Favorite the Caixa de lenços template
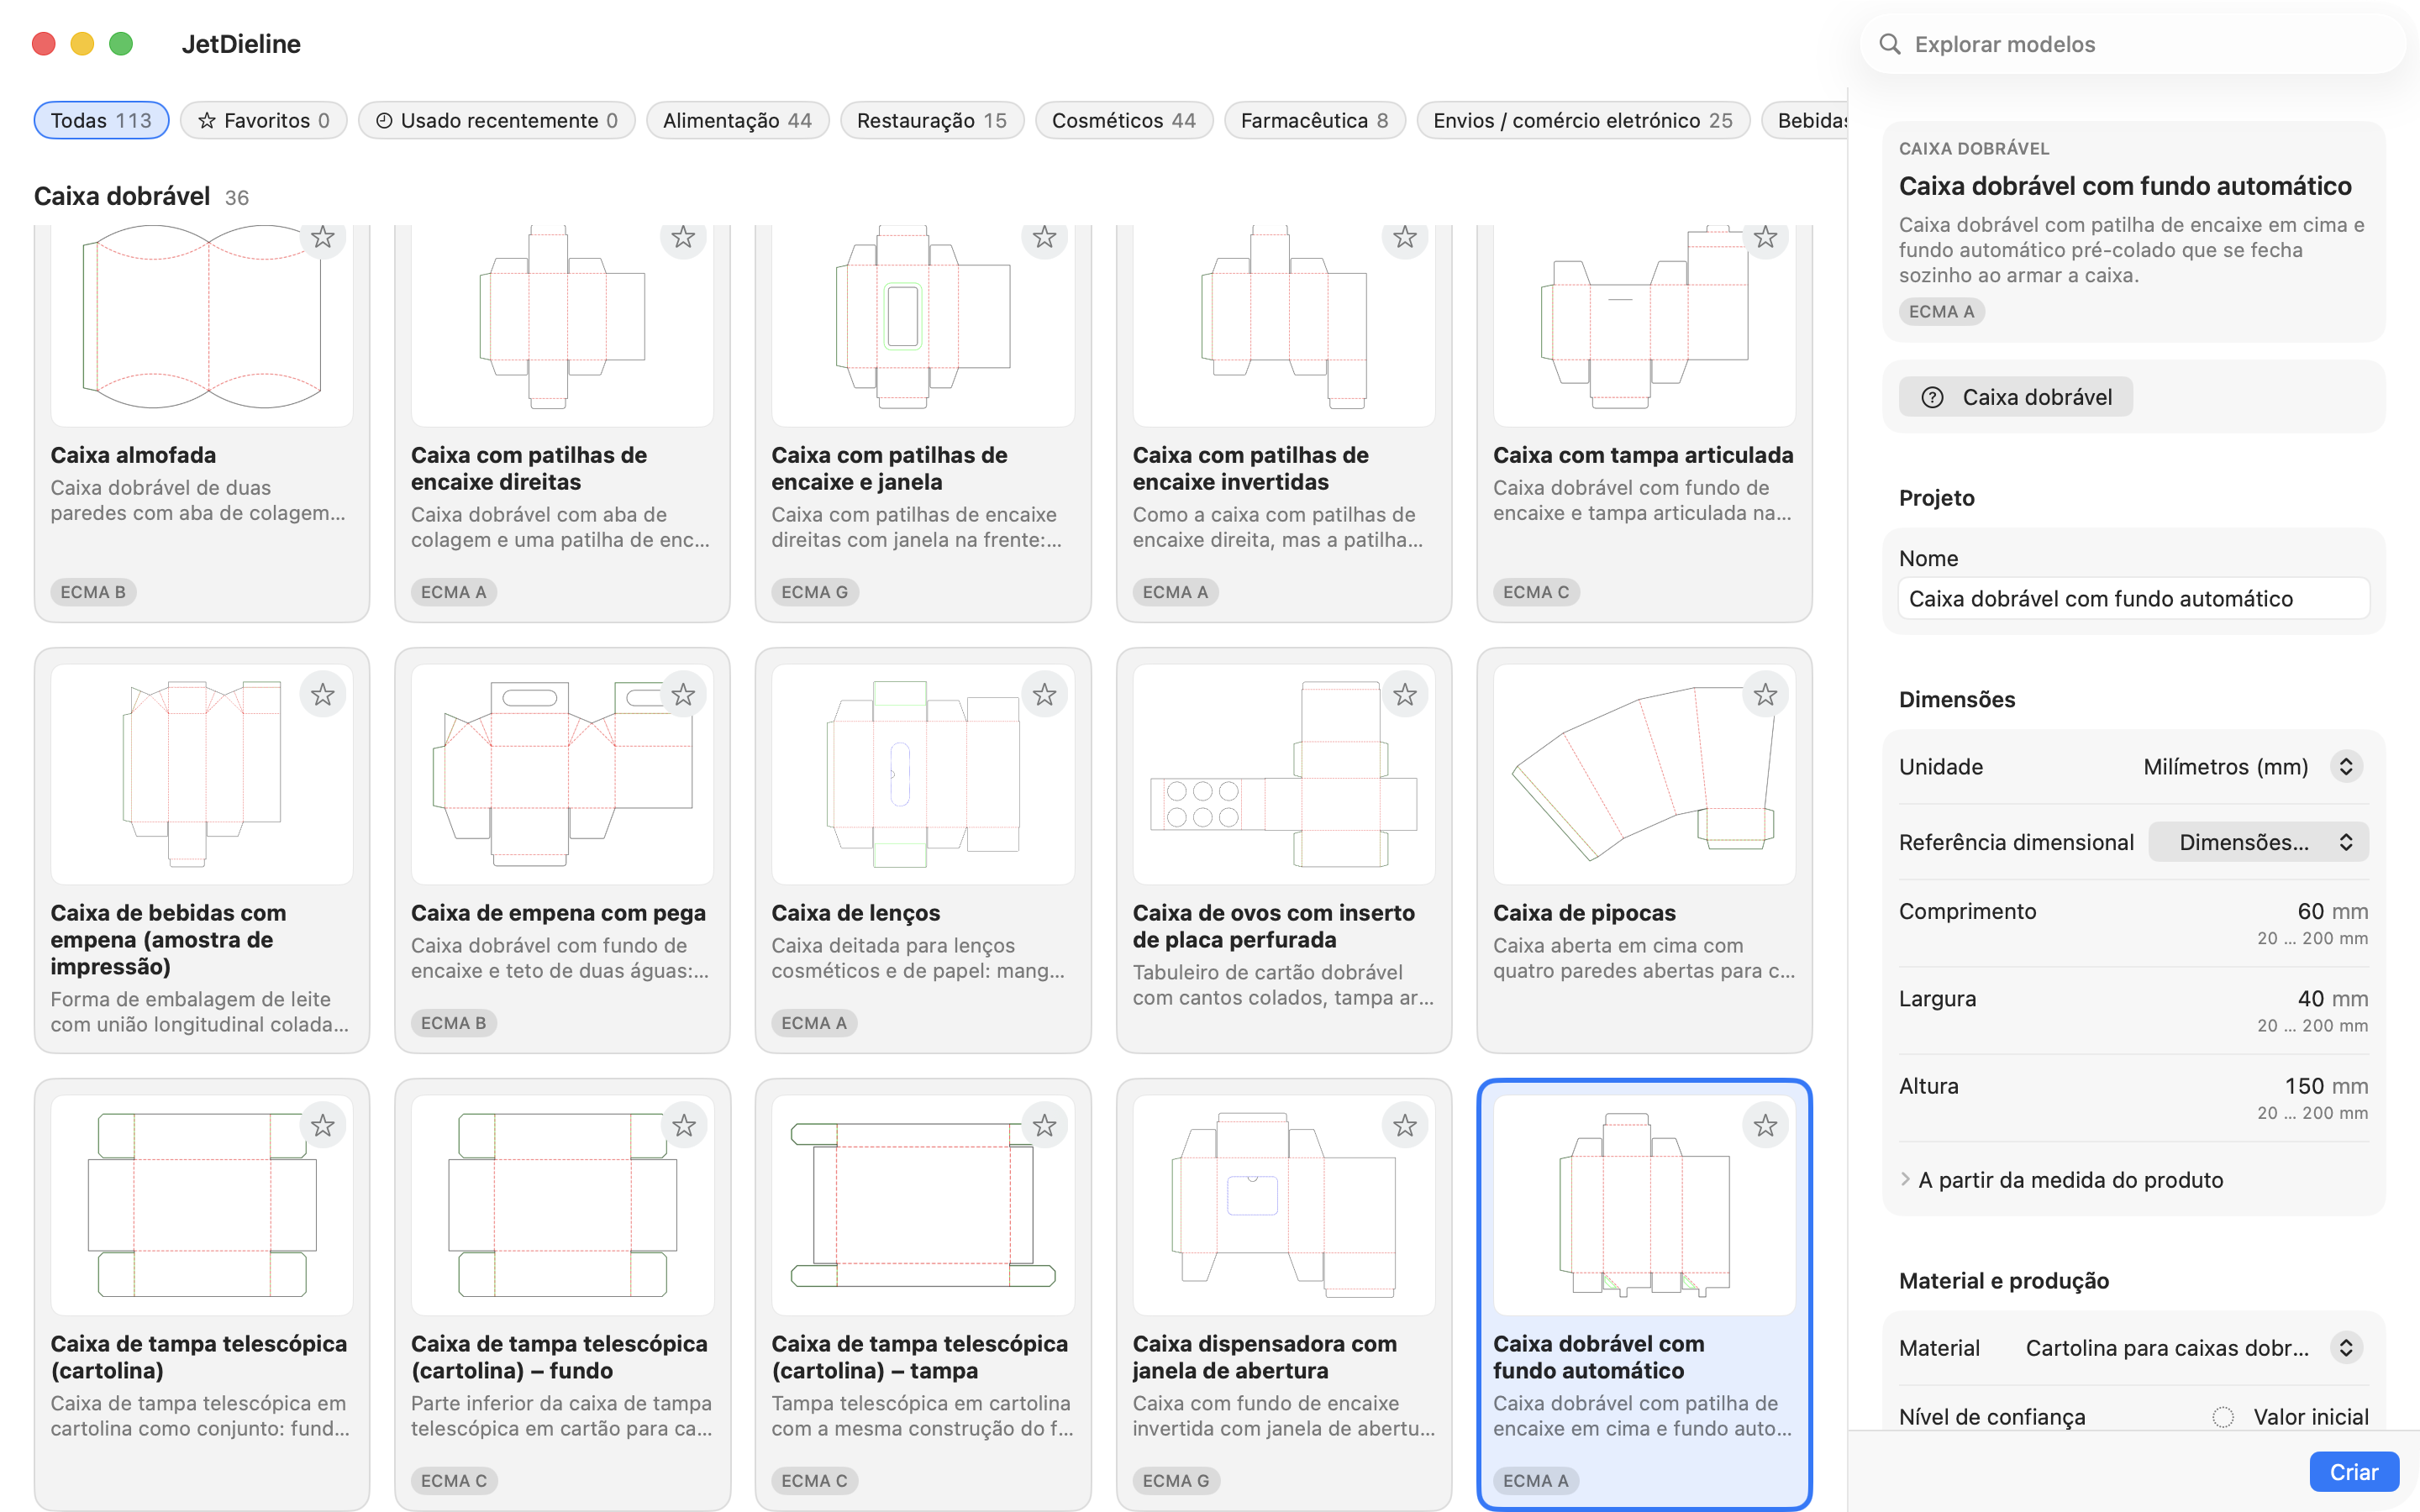2420x1512 pixels. [x=1044, y=694]
